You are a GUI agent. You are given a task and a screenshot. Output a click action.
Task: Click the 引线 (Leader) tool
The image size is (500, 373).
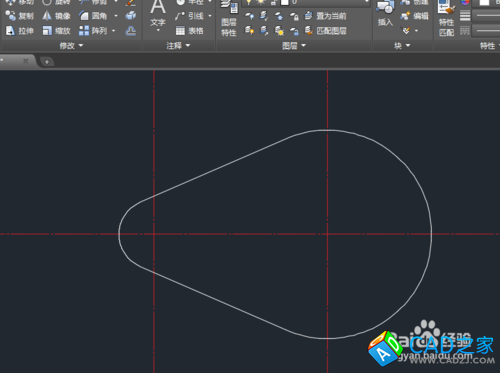tap(190, 16)
